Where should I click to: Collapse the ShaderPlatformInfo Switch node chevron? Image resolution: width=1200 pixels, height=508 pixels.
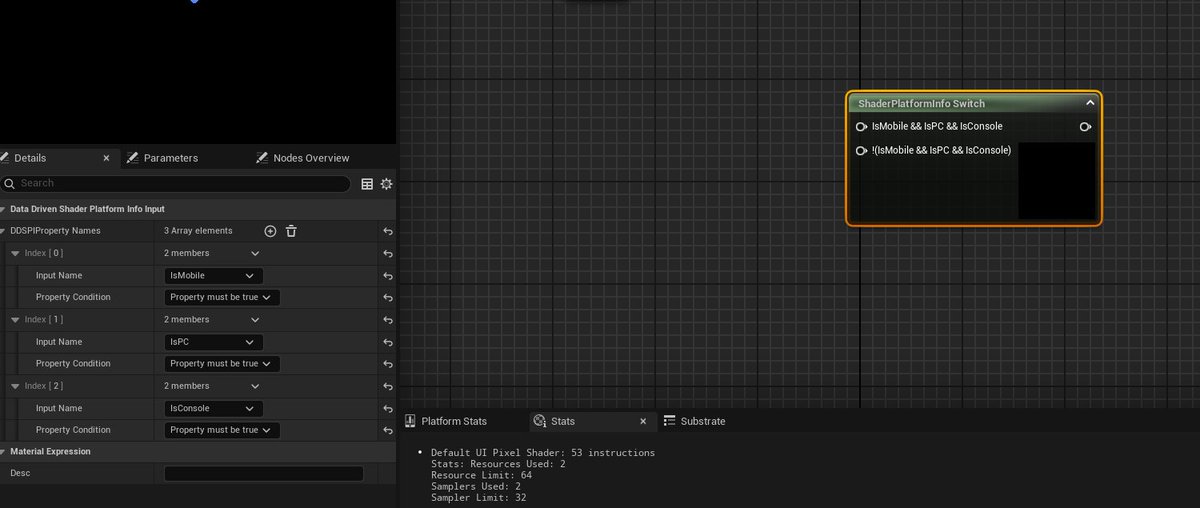click(1090, 103)
